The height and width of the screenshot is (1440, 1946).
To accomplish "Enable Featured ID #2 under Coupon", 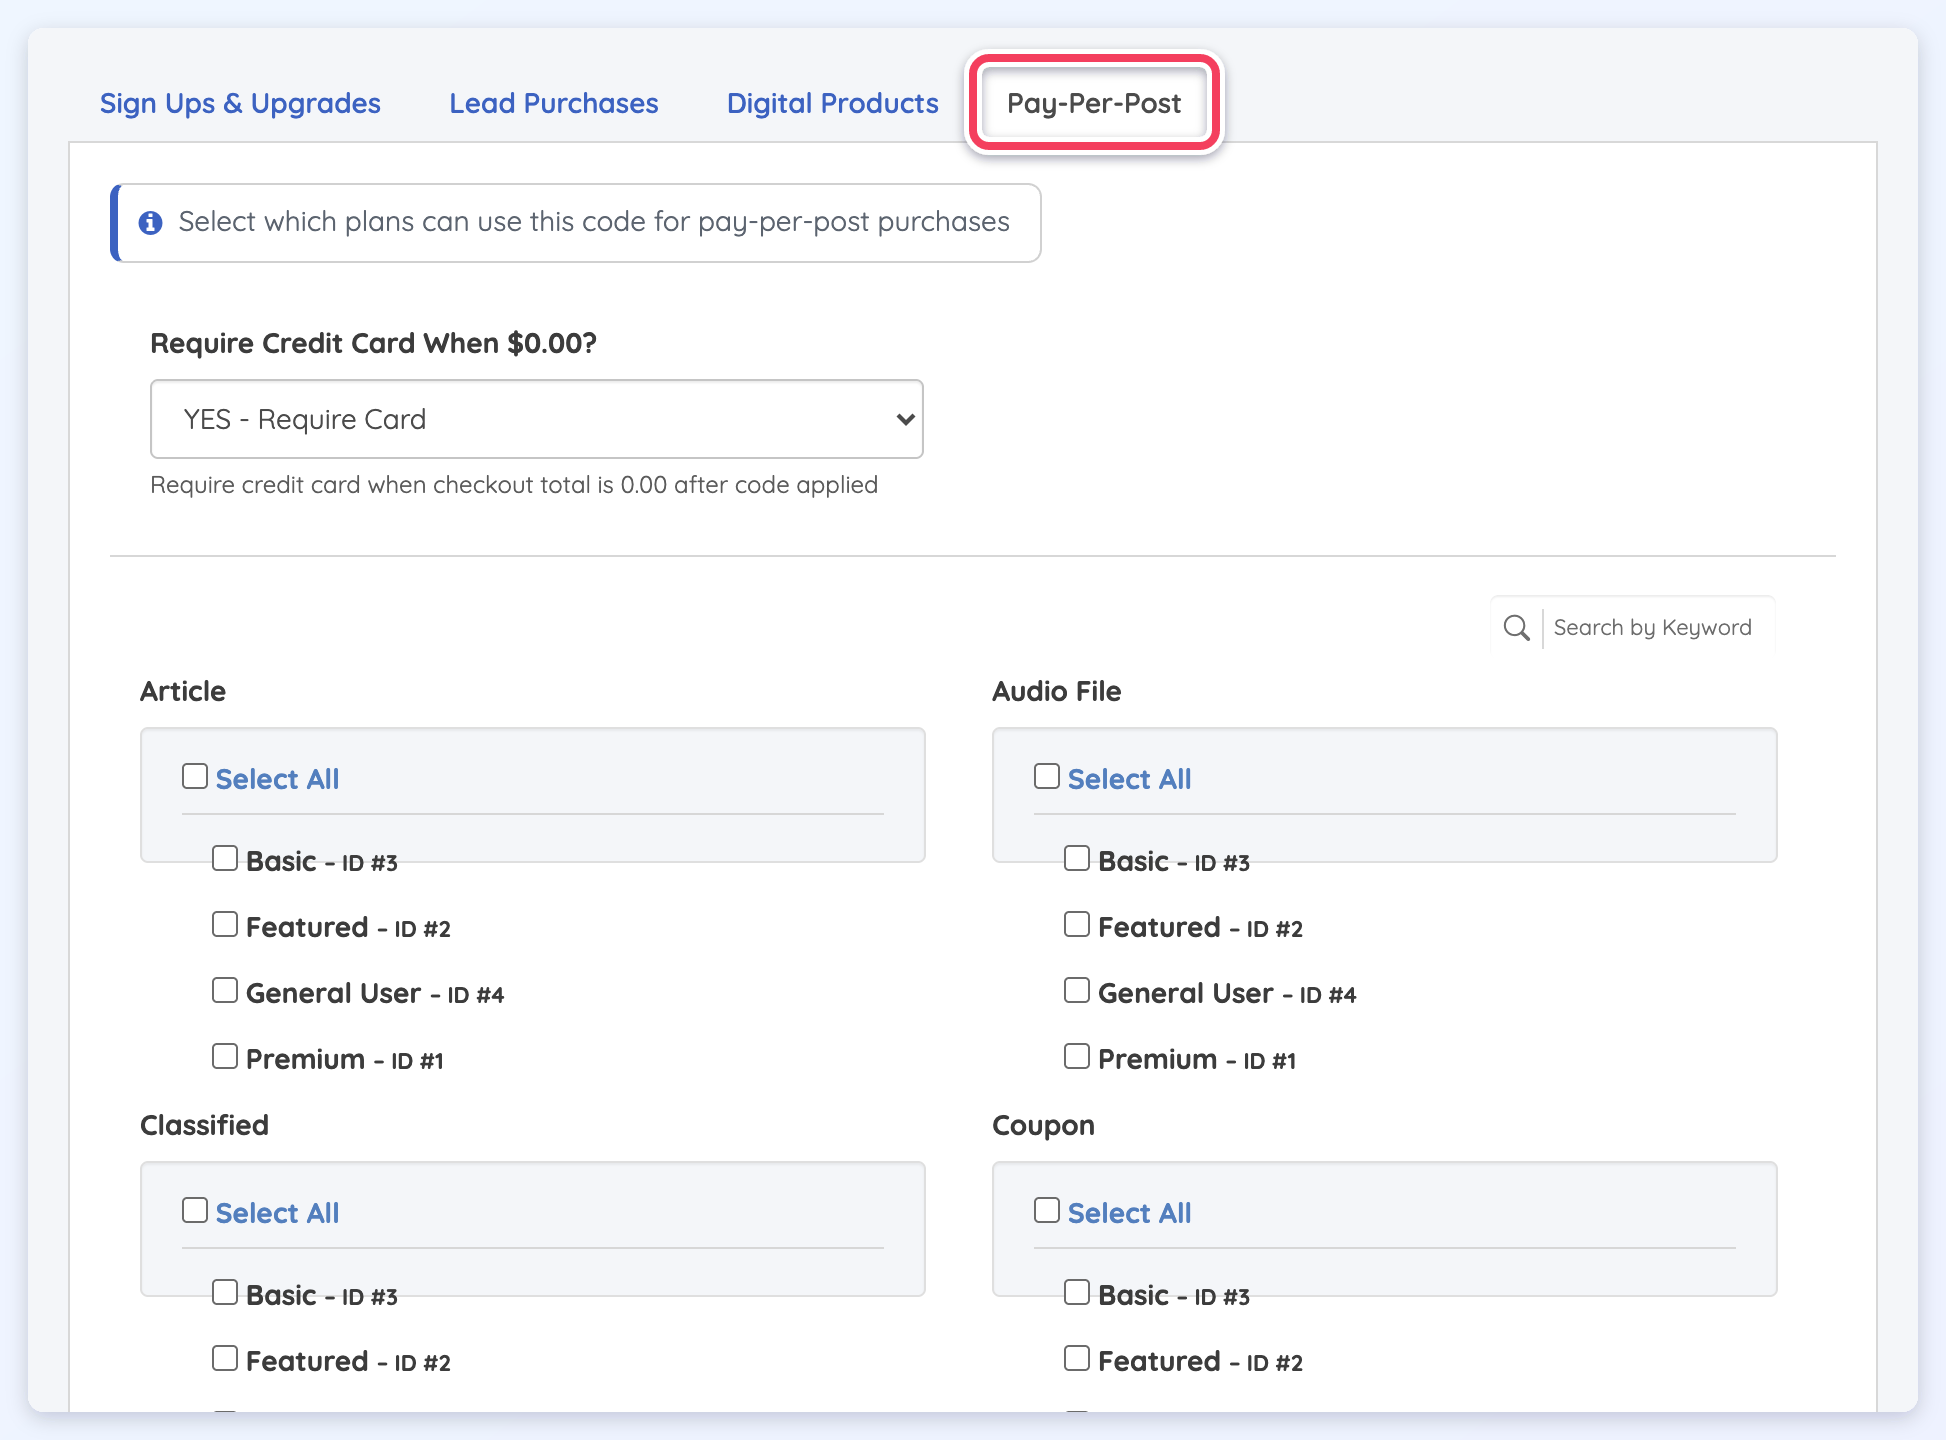I will [x=1077, y=1358].
